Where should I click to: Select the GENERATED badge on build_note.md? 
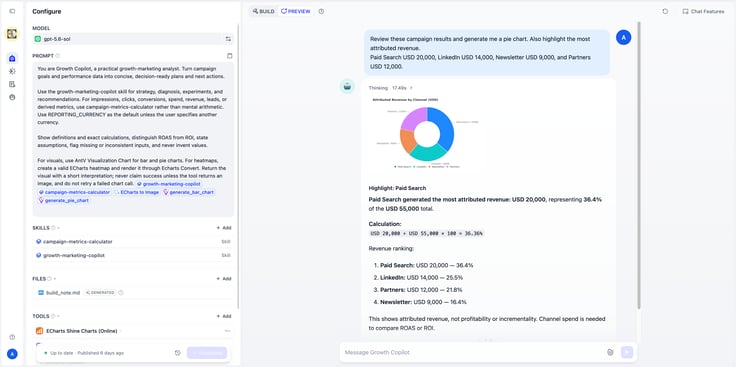pos(100,292)
